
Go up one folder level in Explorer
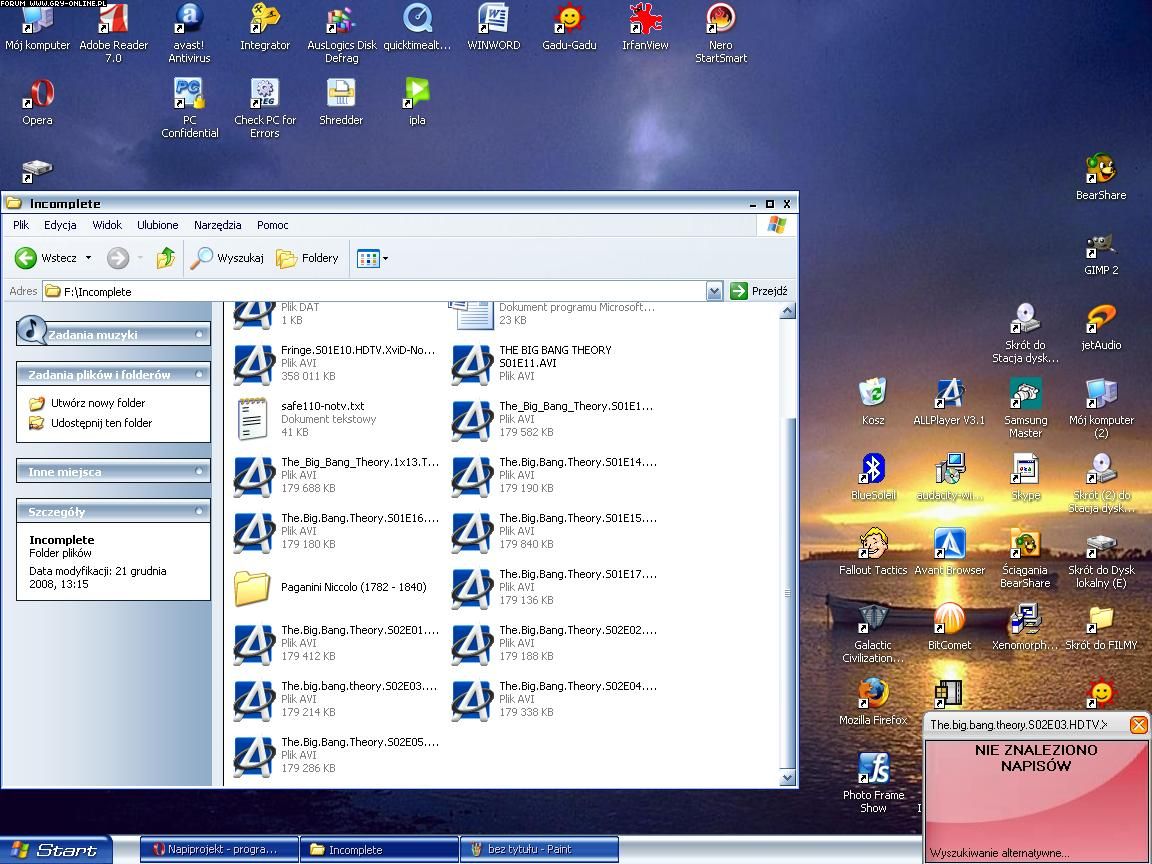pyautogui.click(x=166, y=258)
